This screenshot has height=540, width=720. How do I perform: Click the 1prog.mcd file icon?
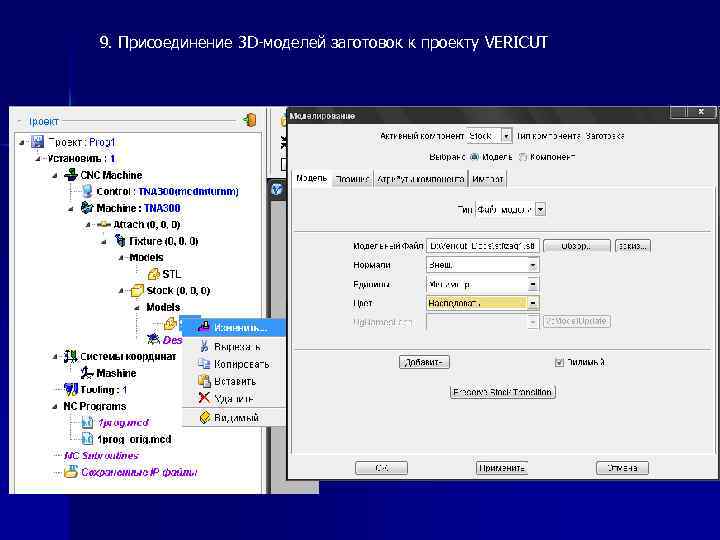87,422
